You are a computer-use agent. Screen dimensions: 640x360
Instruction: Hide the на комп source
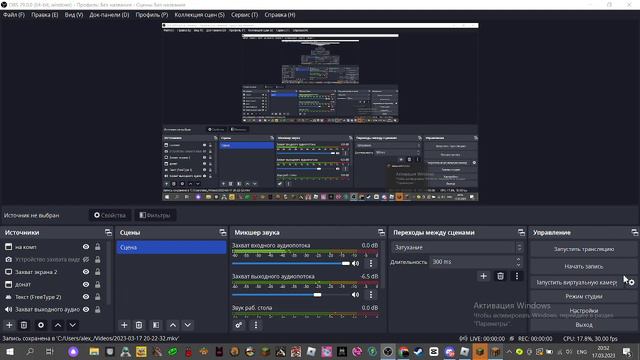pyautogui.click(x=86, y=247)
